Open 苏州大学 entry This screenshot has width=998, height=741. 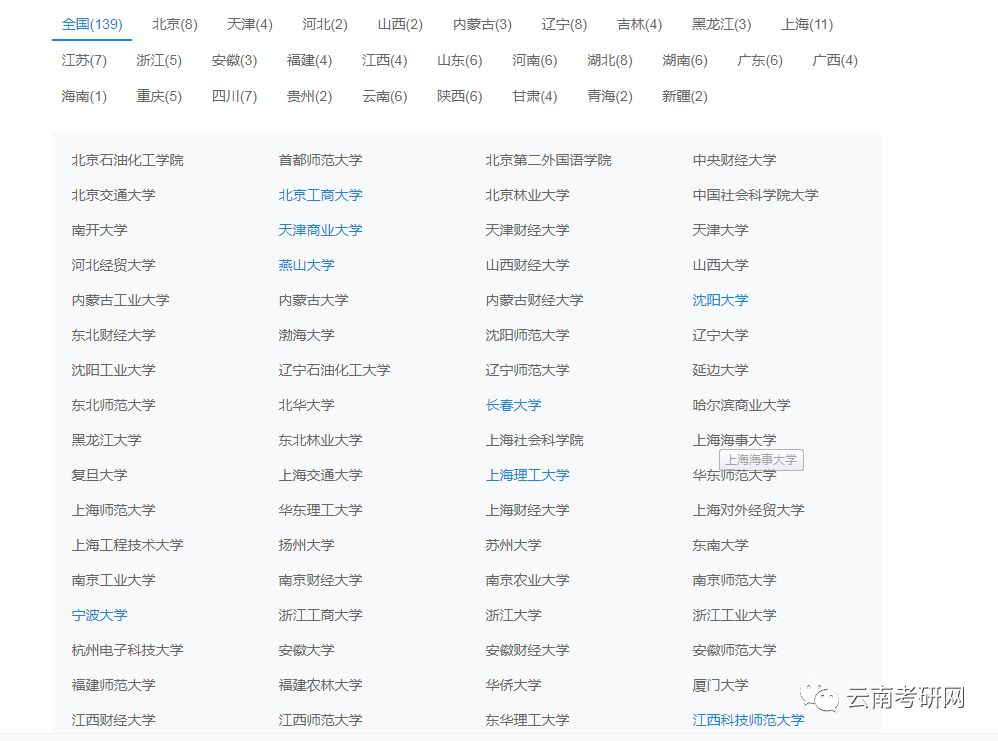(x=514, y=545)
